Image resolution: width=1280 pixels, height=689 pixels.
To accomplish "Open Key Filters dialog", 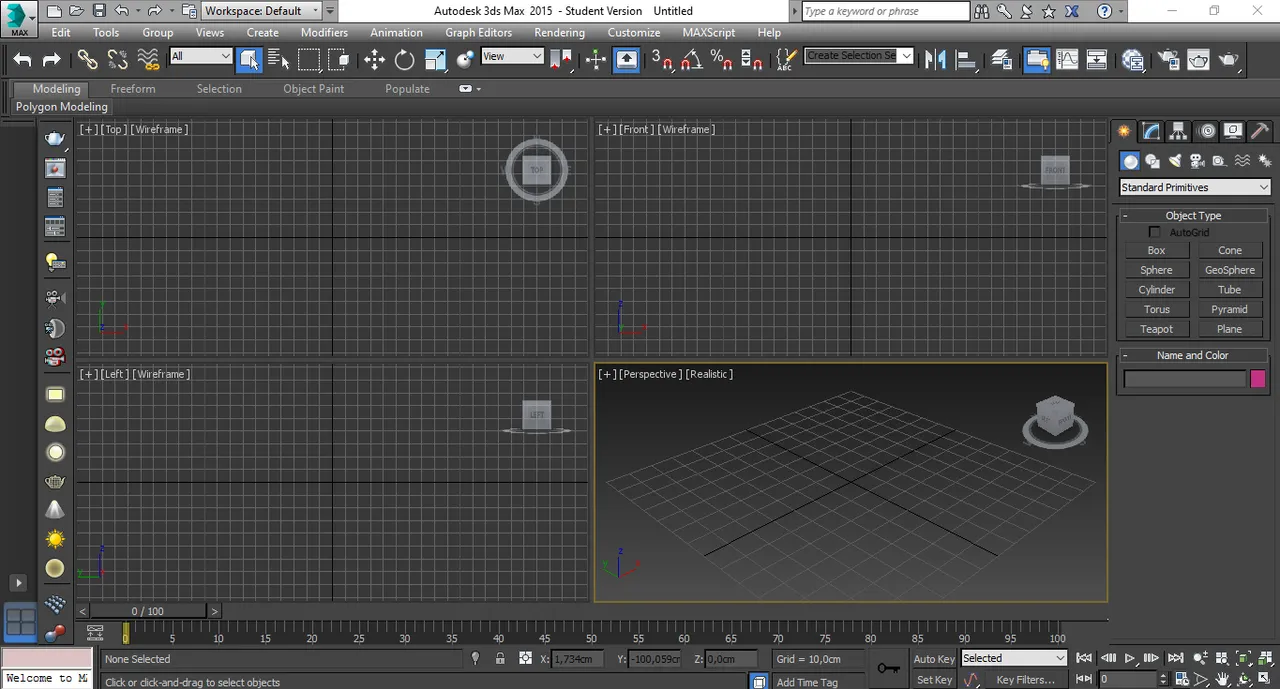I will point(1025,680).
